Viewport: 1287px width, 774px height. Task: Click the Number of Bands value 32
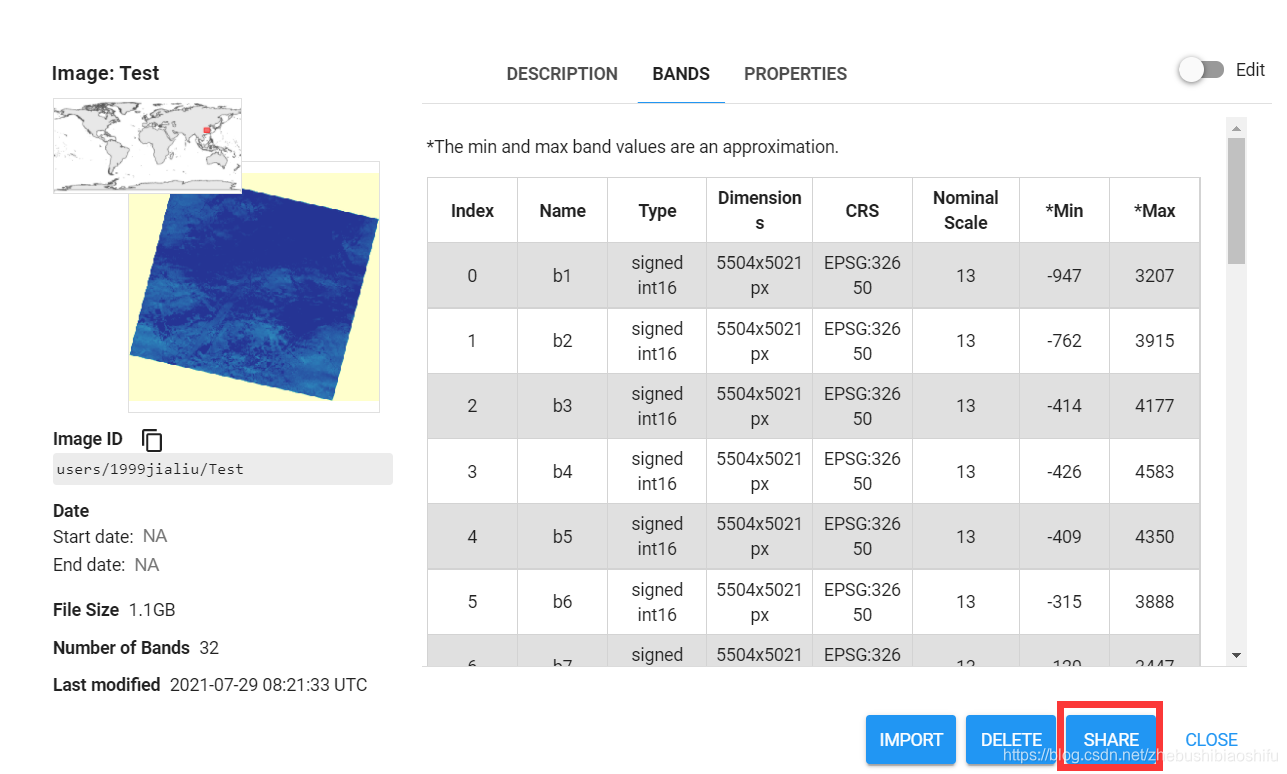[x=209, y=648]
